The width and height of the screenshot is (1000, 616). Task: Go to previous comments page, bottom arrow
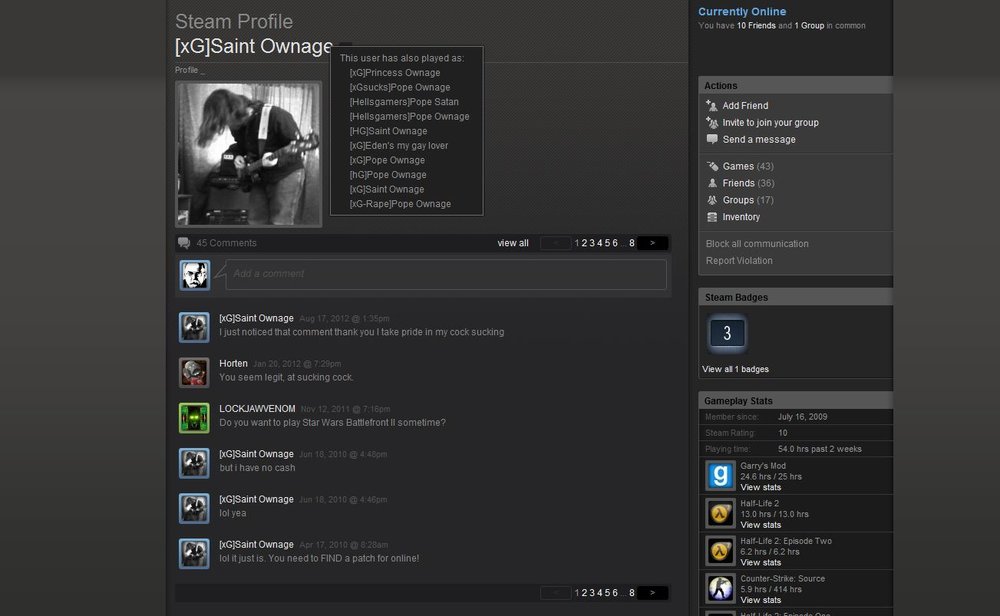coord(555,593)
